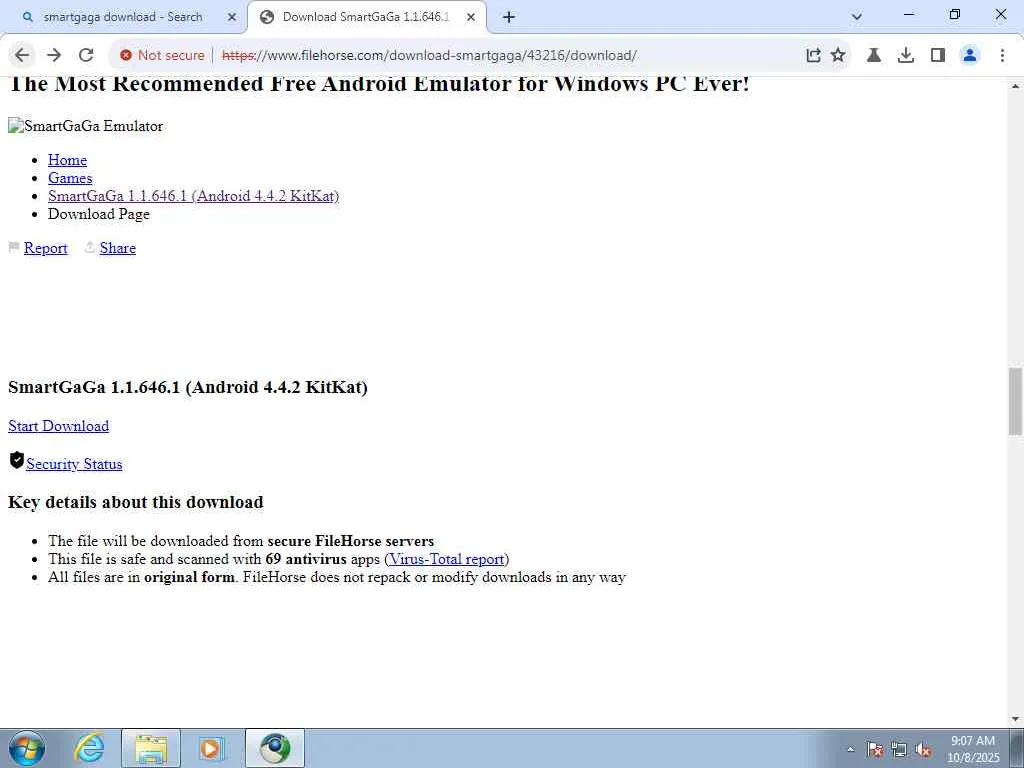The height and width of the screenshot is (768, 1024).
Task: Close the smartgaga download Search tab
Action: coord(232,17)
